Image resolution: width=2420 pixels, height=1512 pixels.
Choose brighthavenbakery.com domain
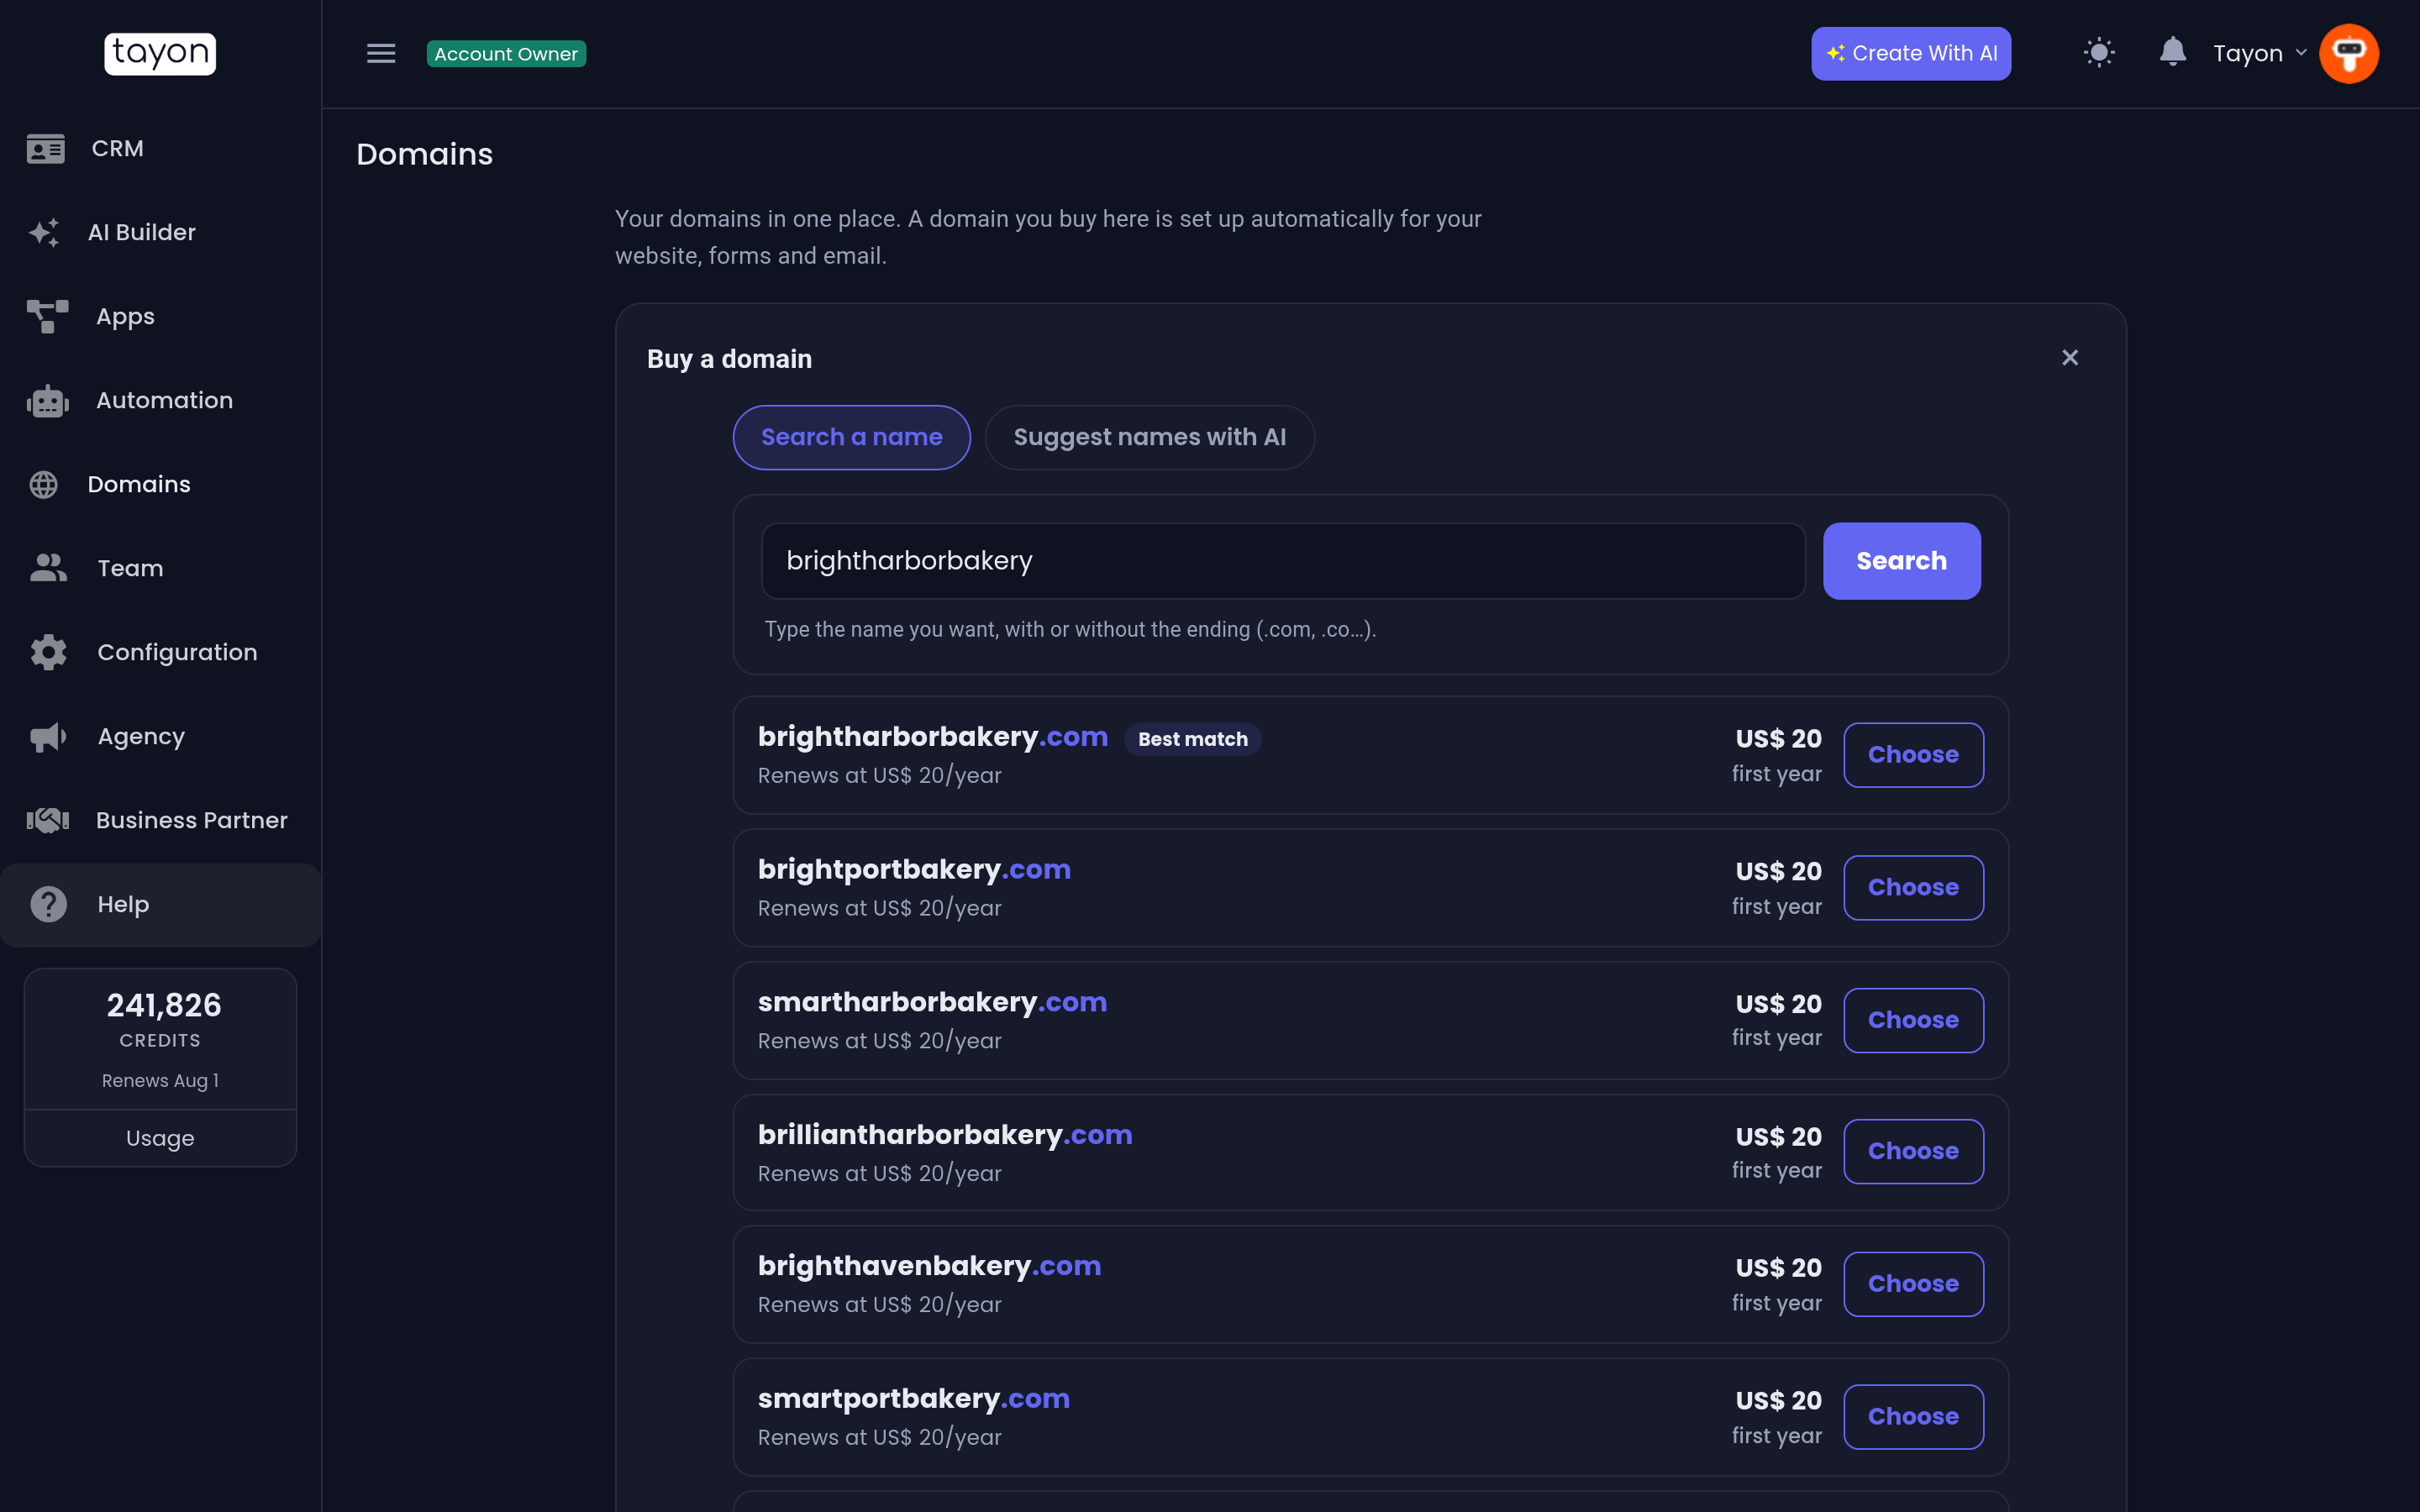point(1913,1284)
